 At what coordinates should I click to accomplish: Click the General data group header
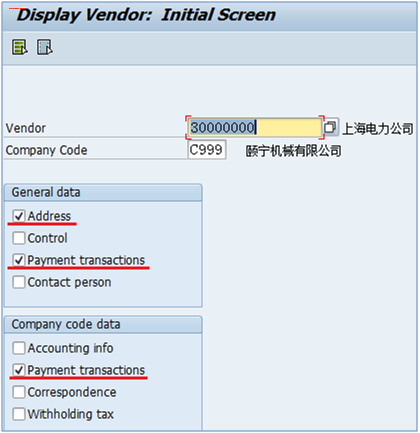pyautogui.click(x=103, y=192)
